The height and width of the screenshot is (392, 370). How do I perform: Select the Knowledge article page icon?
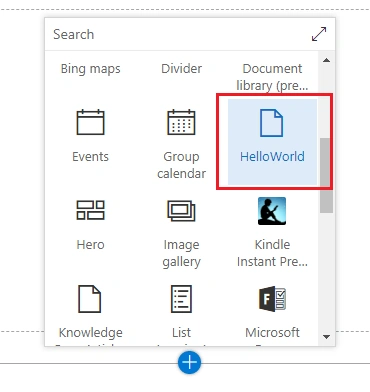[x=89, y=299]
